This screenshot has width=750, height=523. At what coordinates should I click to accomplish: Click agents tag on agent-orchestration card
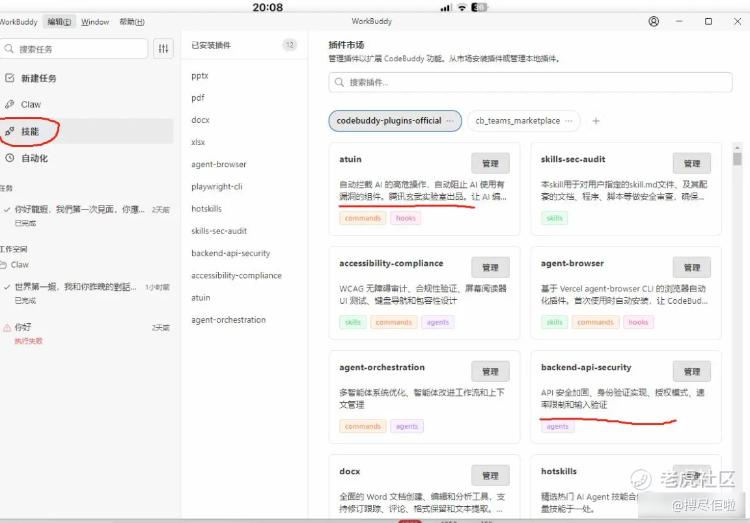pyautogui.click(x=407, y=426)
